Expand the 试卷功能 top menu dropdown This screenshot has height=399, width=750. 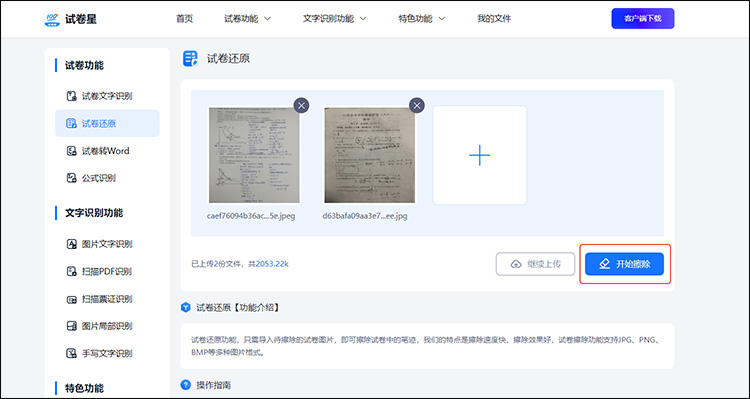click(247, 19)
